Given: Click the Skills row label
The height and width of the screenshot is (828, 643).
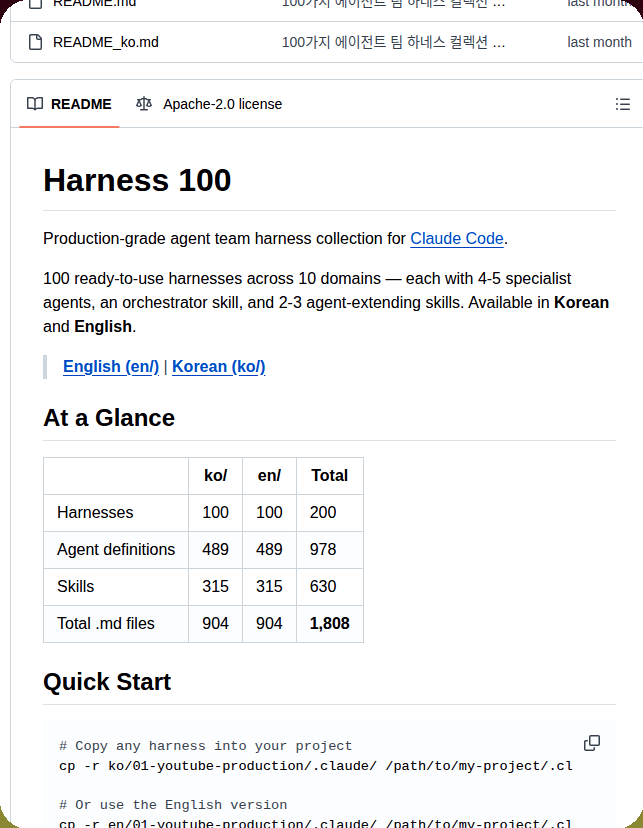Looking at the screenshot, I should 75,587.
